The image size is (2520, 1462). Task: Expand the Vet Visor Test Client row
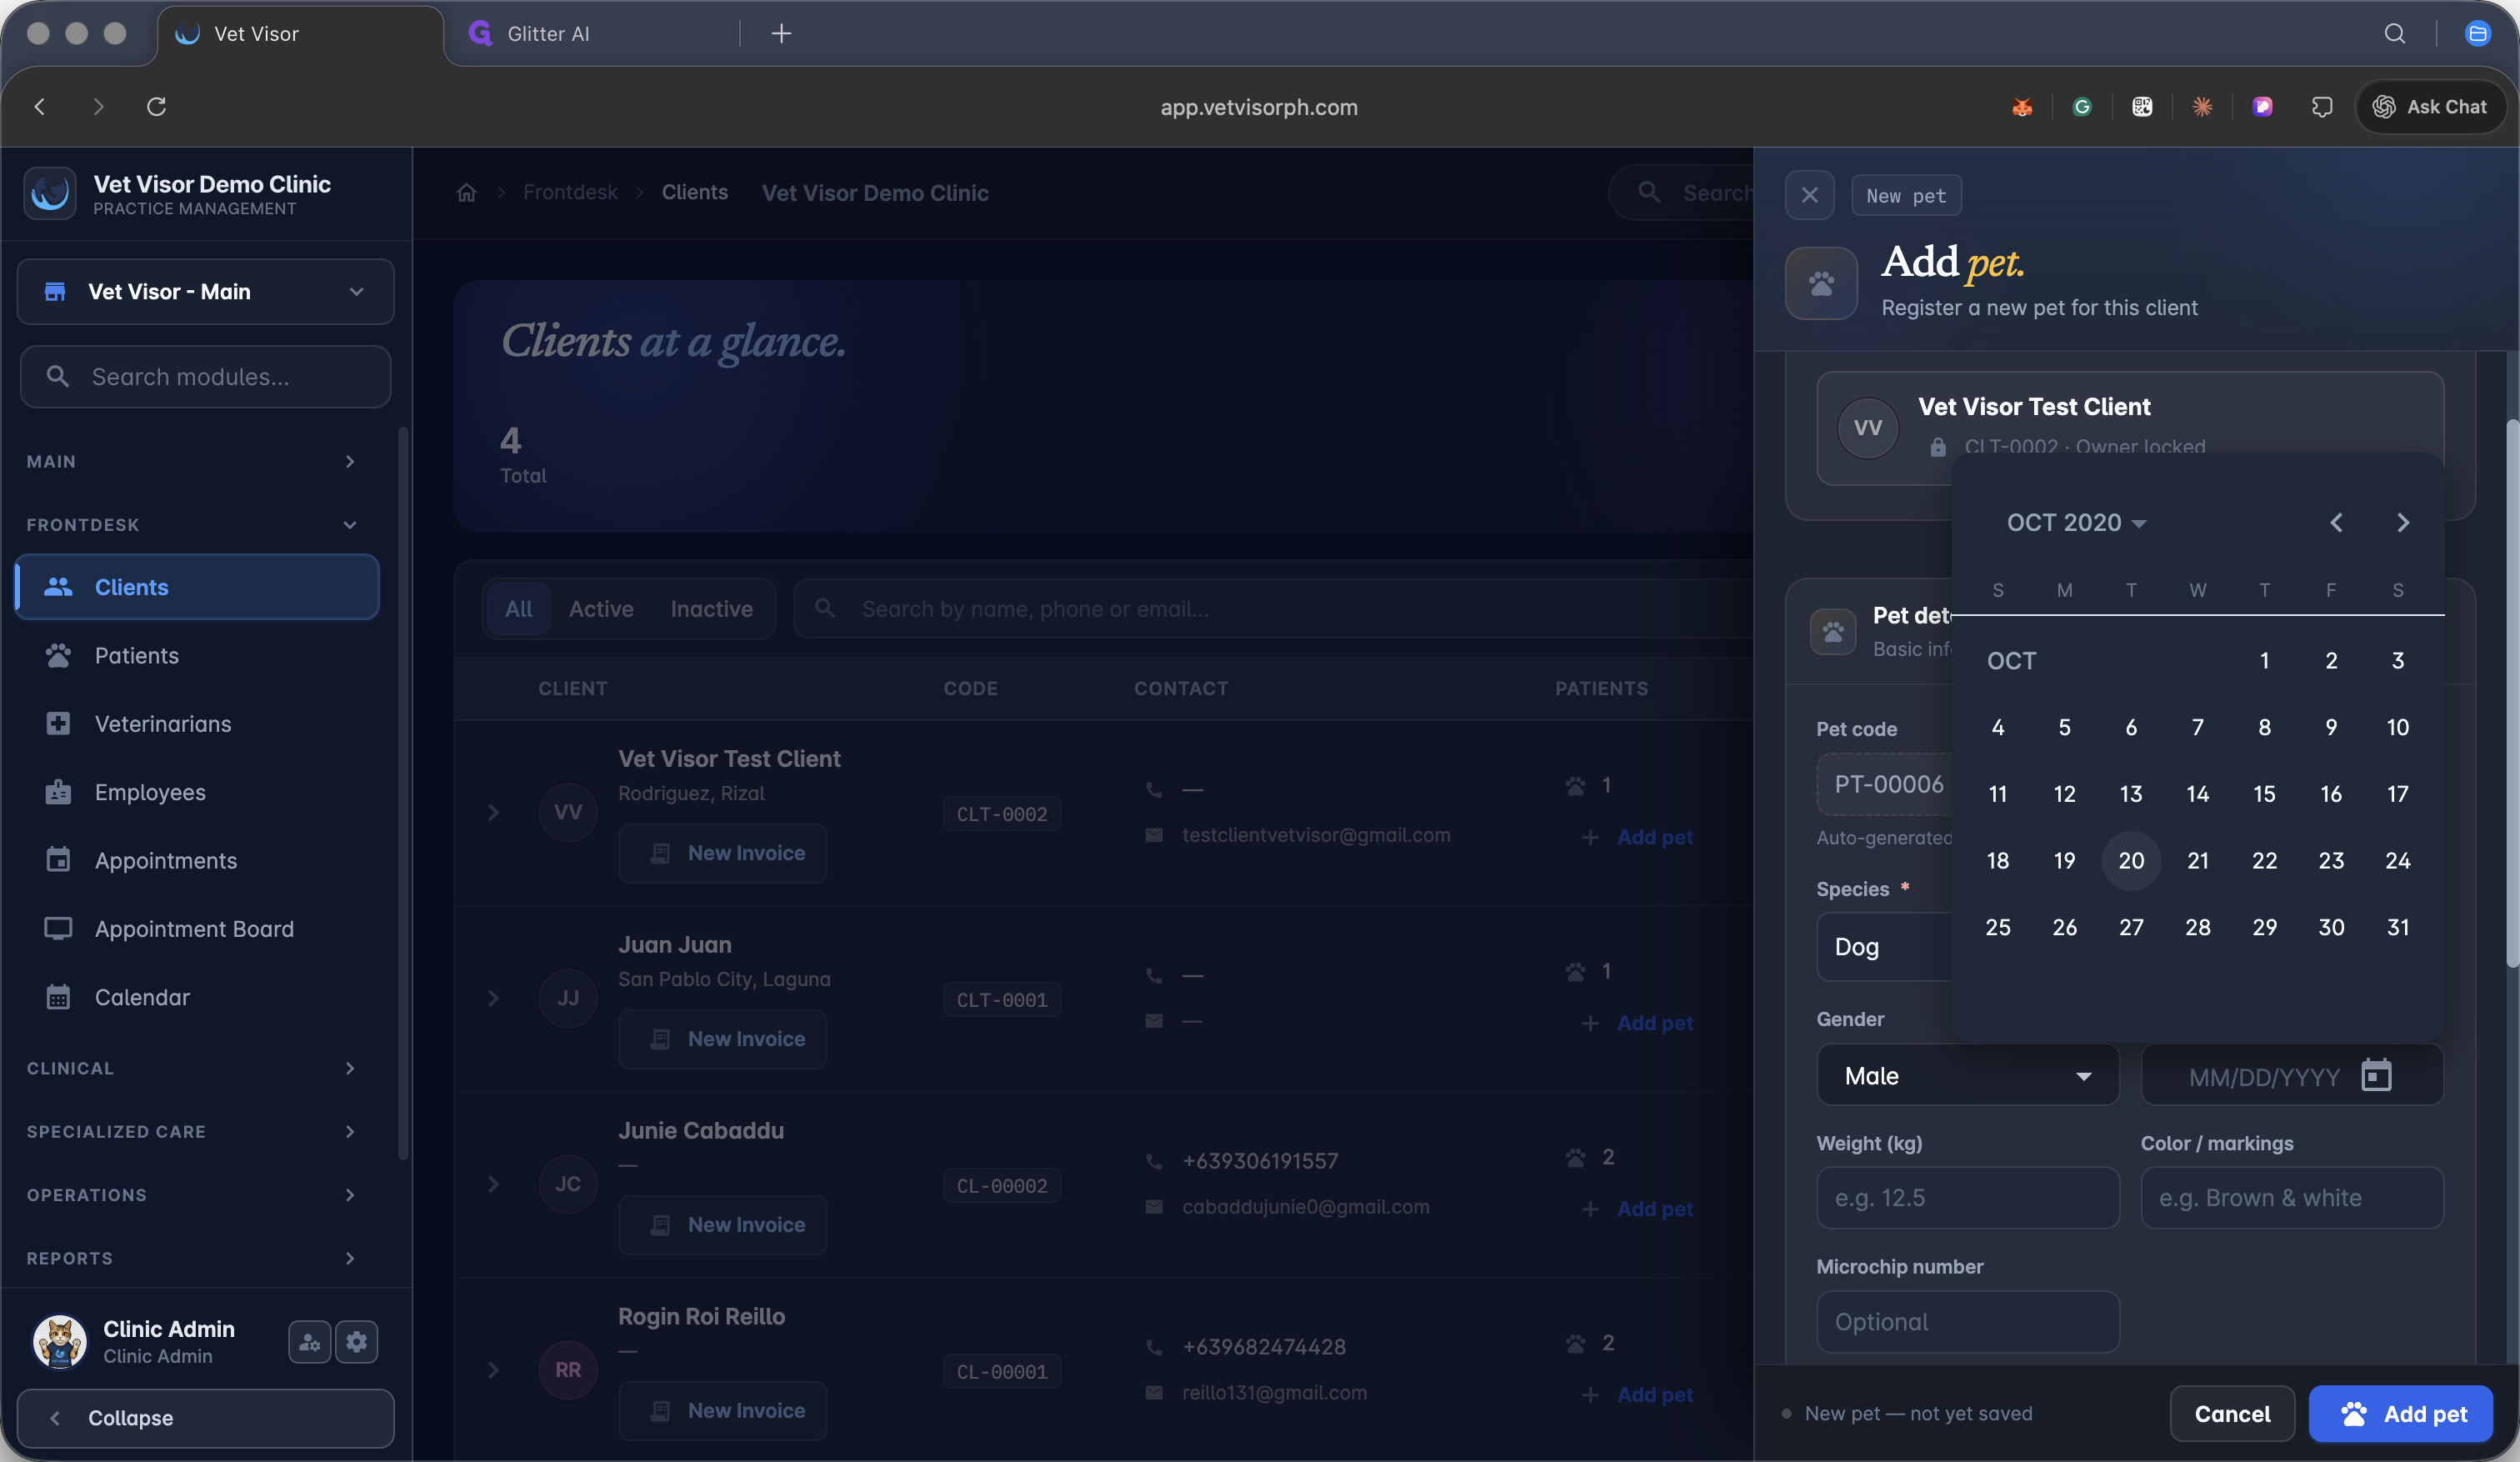(x=493, y=812)
